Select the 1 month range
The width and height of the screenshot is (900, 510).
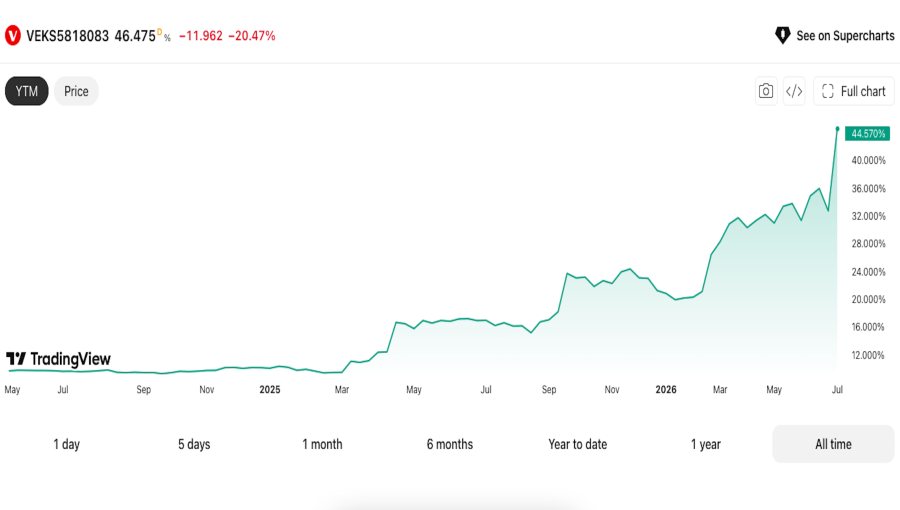(322, 444)
